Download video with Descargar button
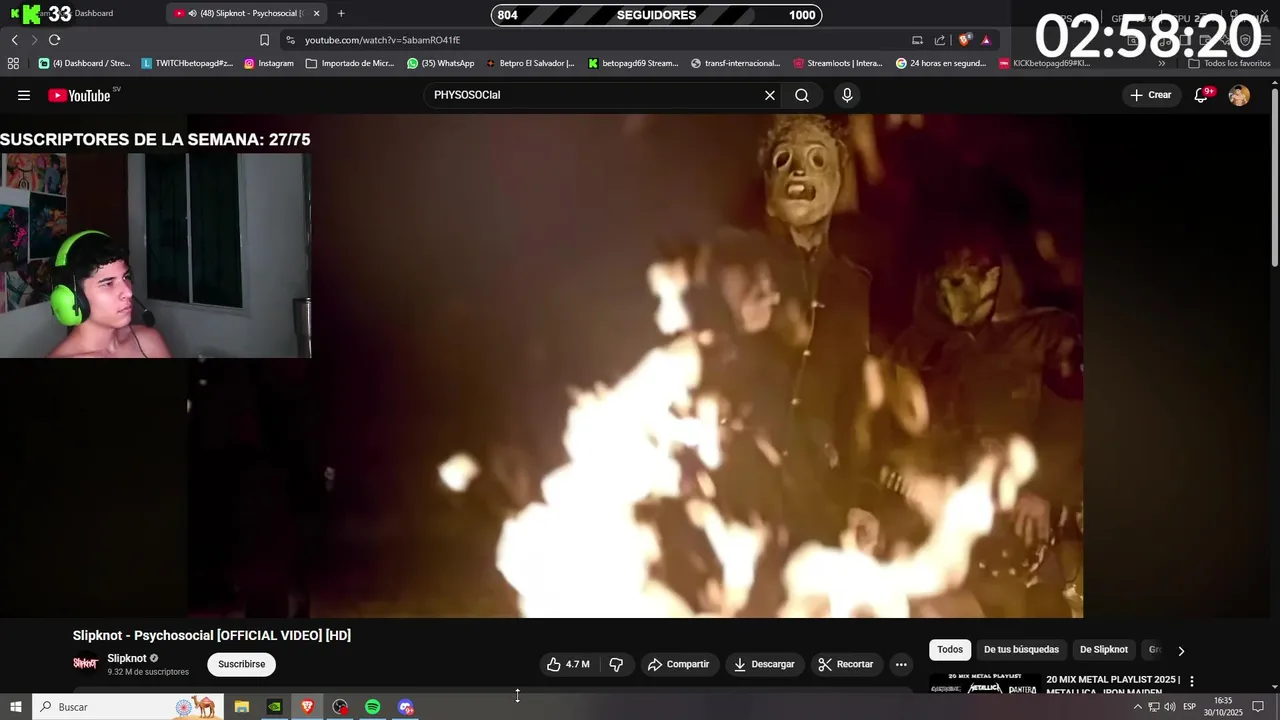Image resolution: width=1280 pixels, height=720 pixels. [x=764, y=664]
